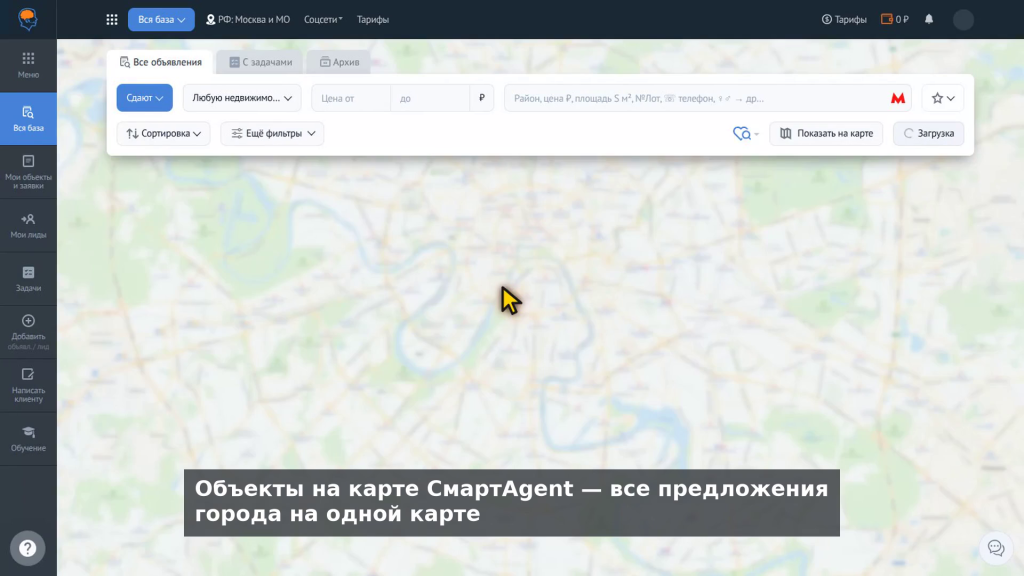Click the red metro M icon

[x=898, y=98]
